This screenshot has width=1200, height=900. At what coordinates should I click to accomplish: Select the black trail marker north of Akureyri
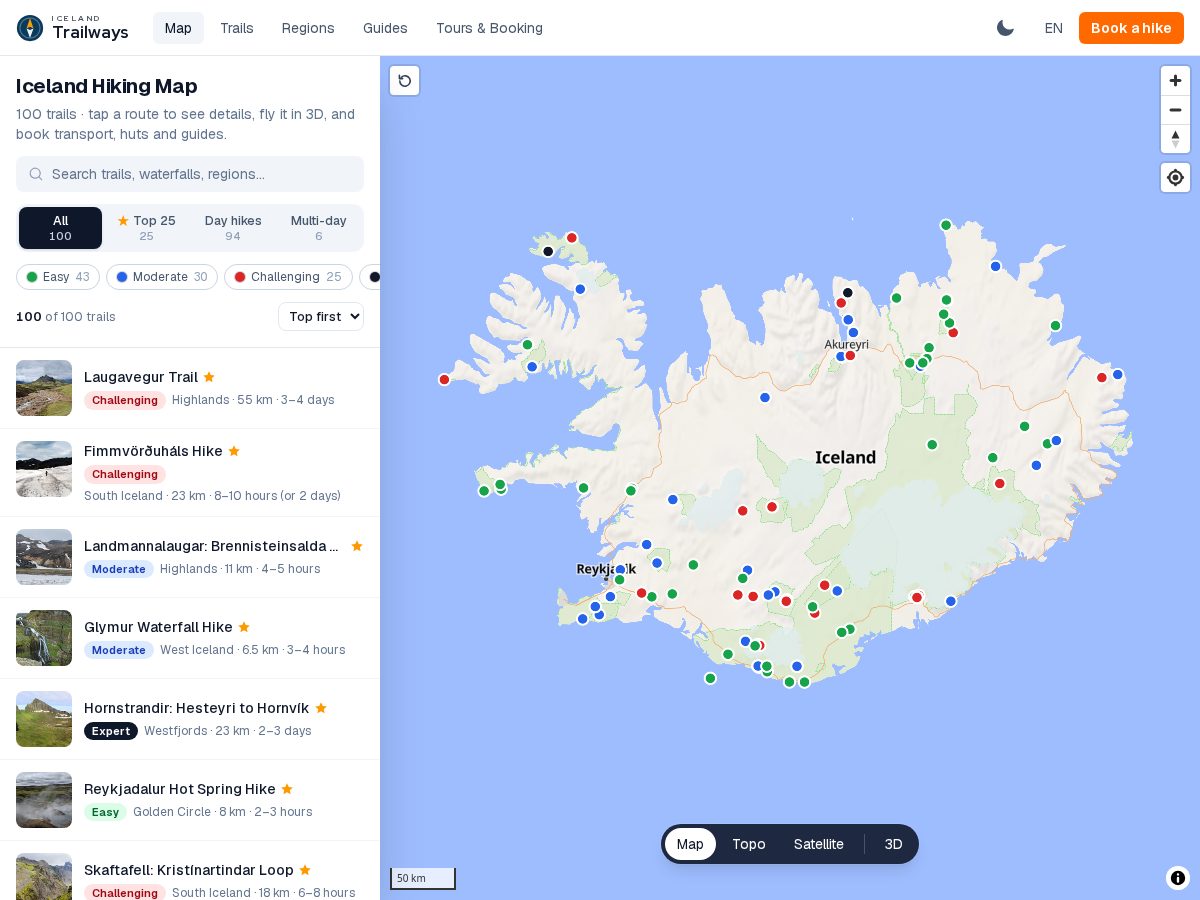coord(847,293)
